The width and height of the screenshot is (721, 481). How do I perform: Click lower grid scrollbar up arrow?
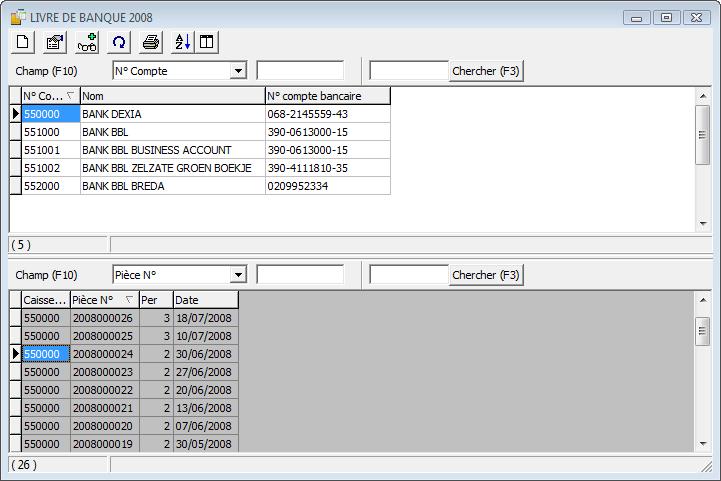point(703,300)
